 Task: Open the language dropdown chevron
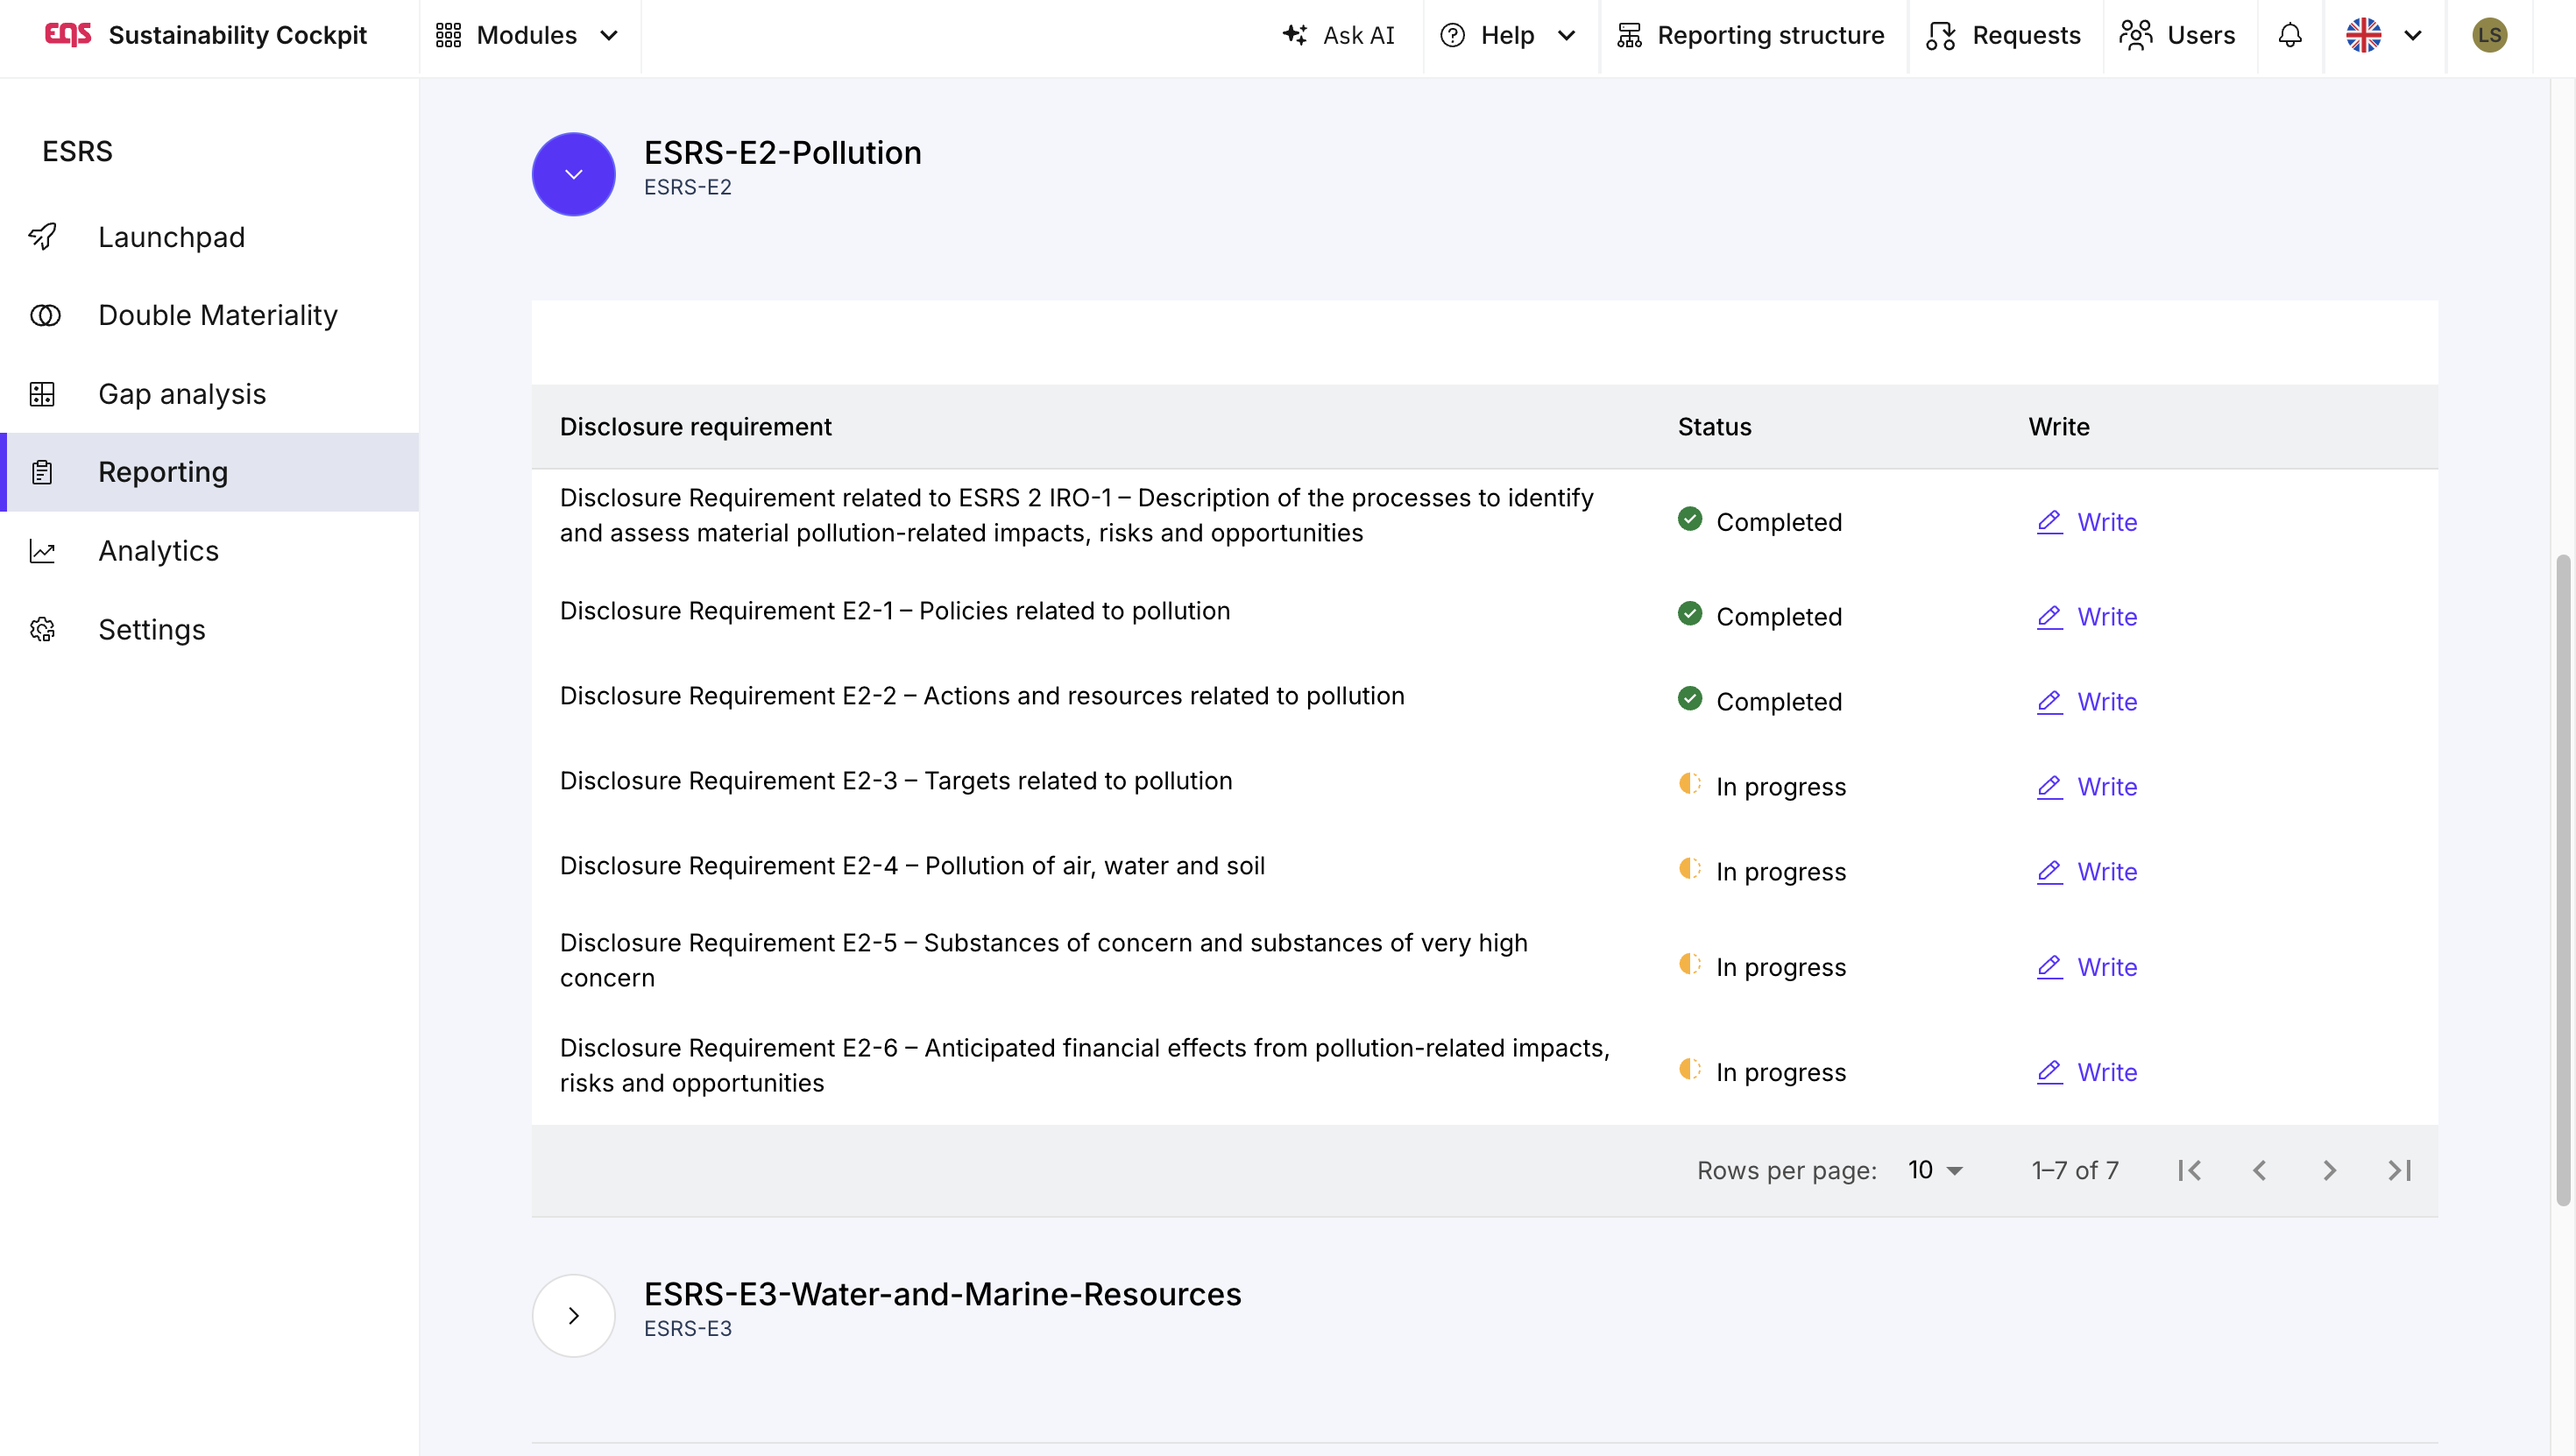pos(2413,36)
